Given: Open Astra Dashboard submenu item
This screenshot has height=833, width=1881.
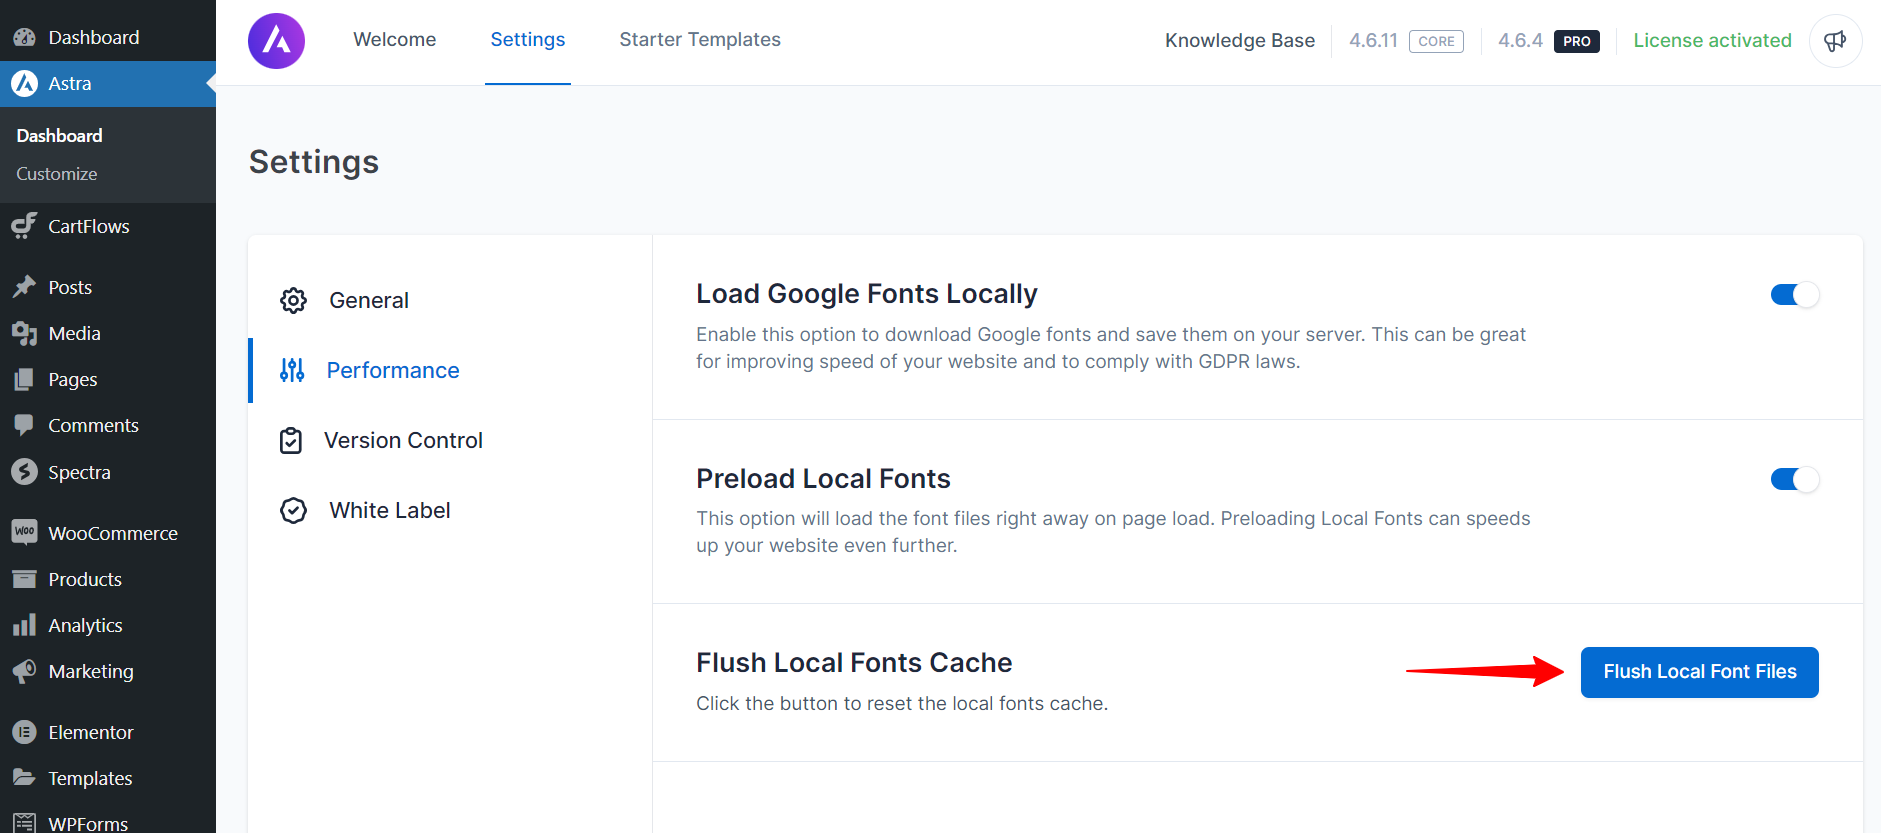Looking at the screenshot, I should point(59,136).
